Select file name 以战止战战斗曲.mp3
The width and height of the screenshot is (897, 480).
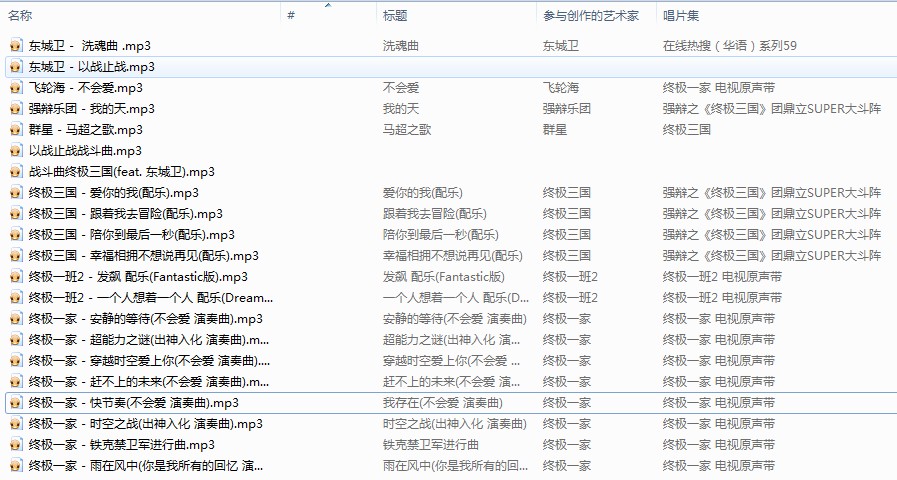(85, 151)
